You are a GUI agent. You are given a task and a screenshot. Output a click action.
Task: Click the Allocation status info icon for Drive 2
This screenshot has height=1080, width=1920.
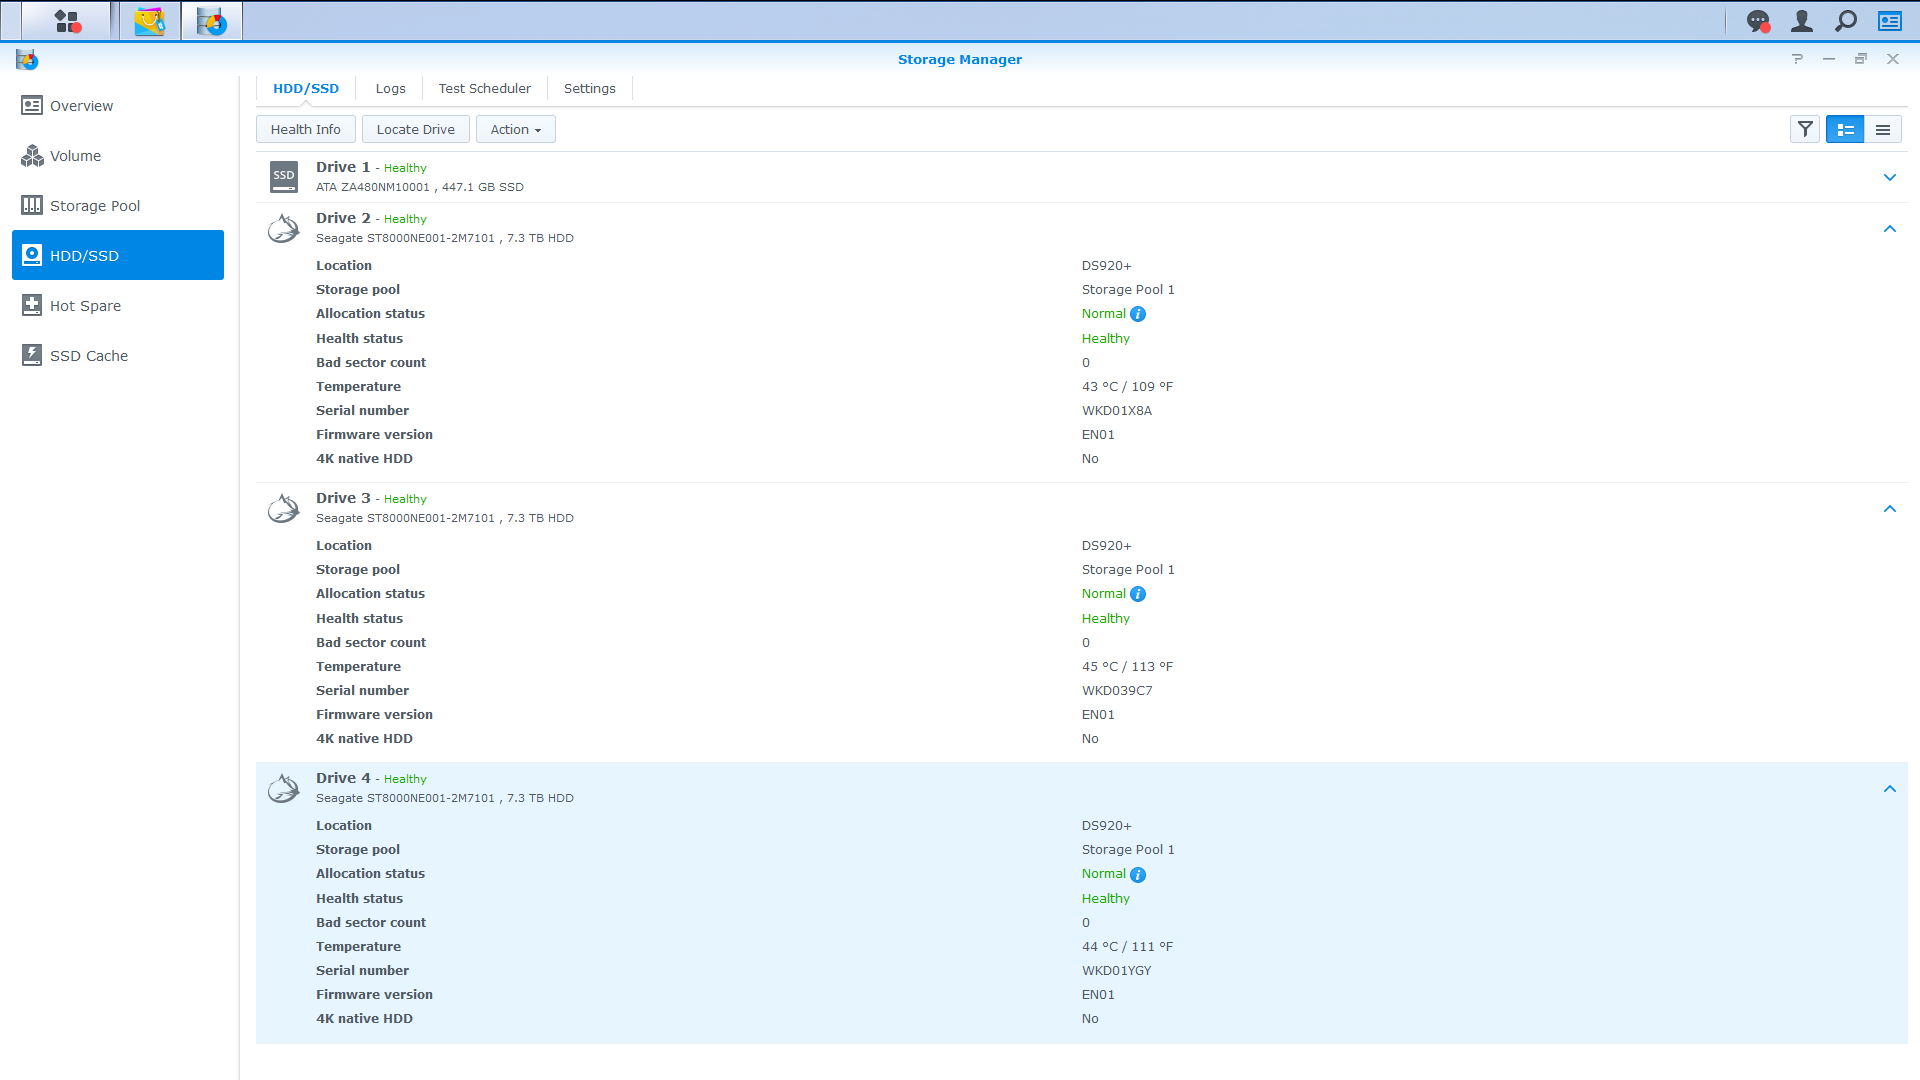tap(1138, 314)
